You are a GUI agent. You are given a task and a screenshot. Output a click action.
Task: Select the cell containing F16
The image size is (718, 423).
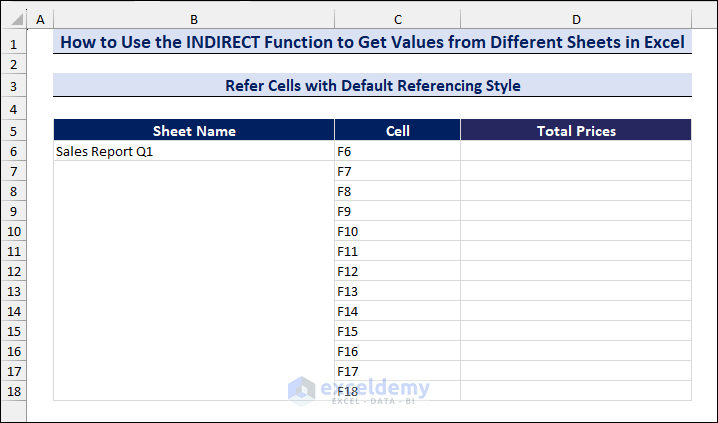pyautogui.click(x=397, y=351)
